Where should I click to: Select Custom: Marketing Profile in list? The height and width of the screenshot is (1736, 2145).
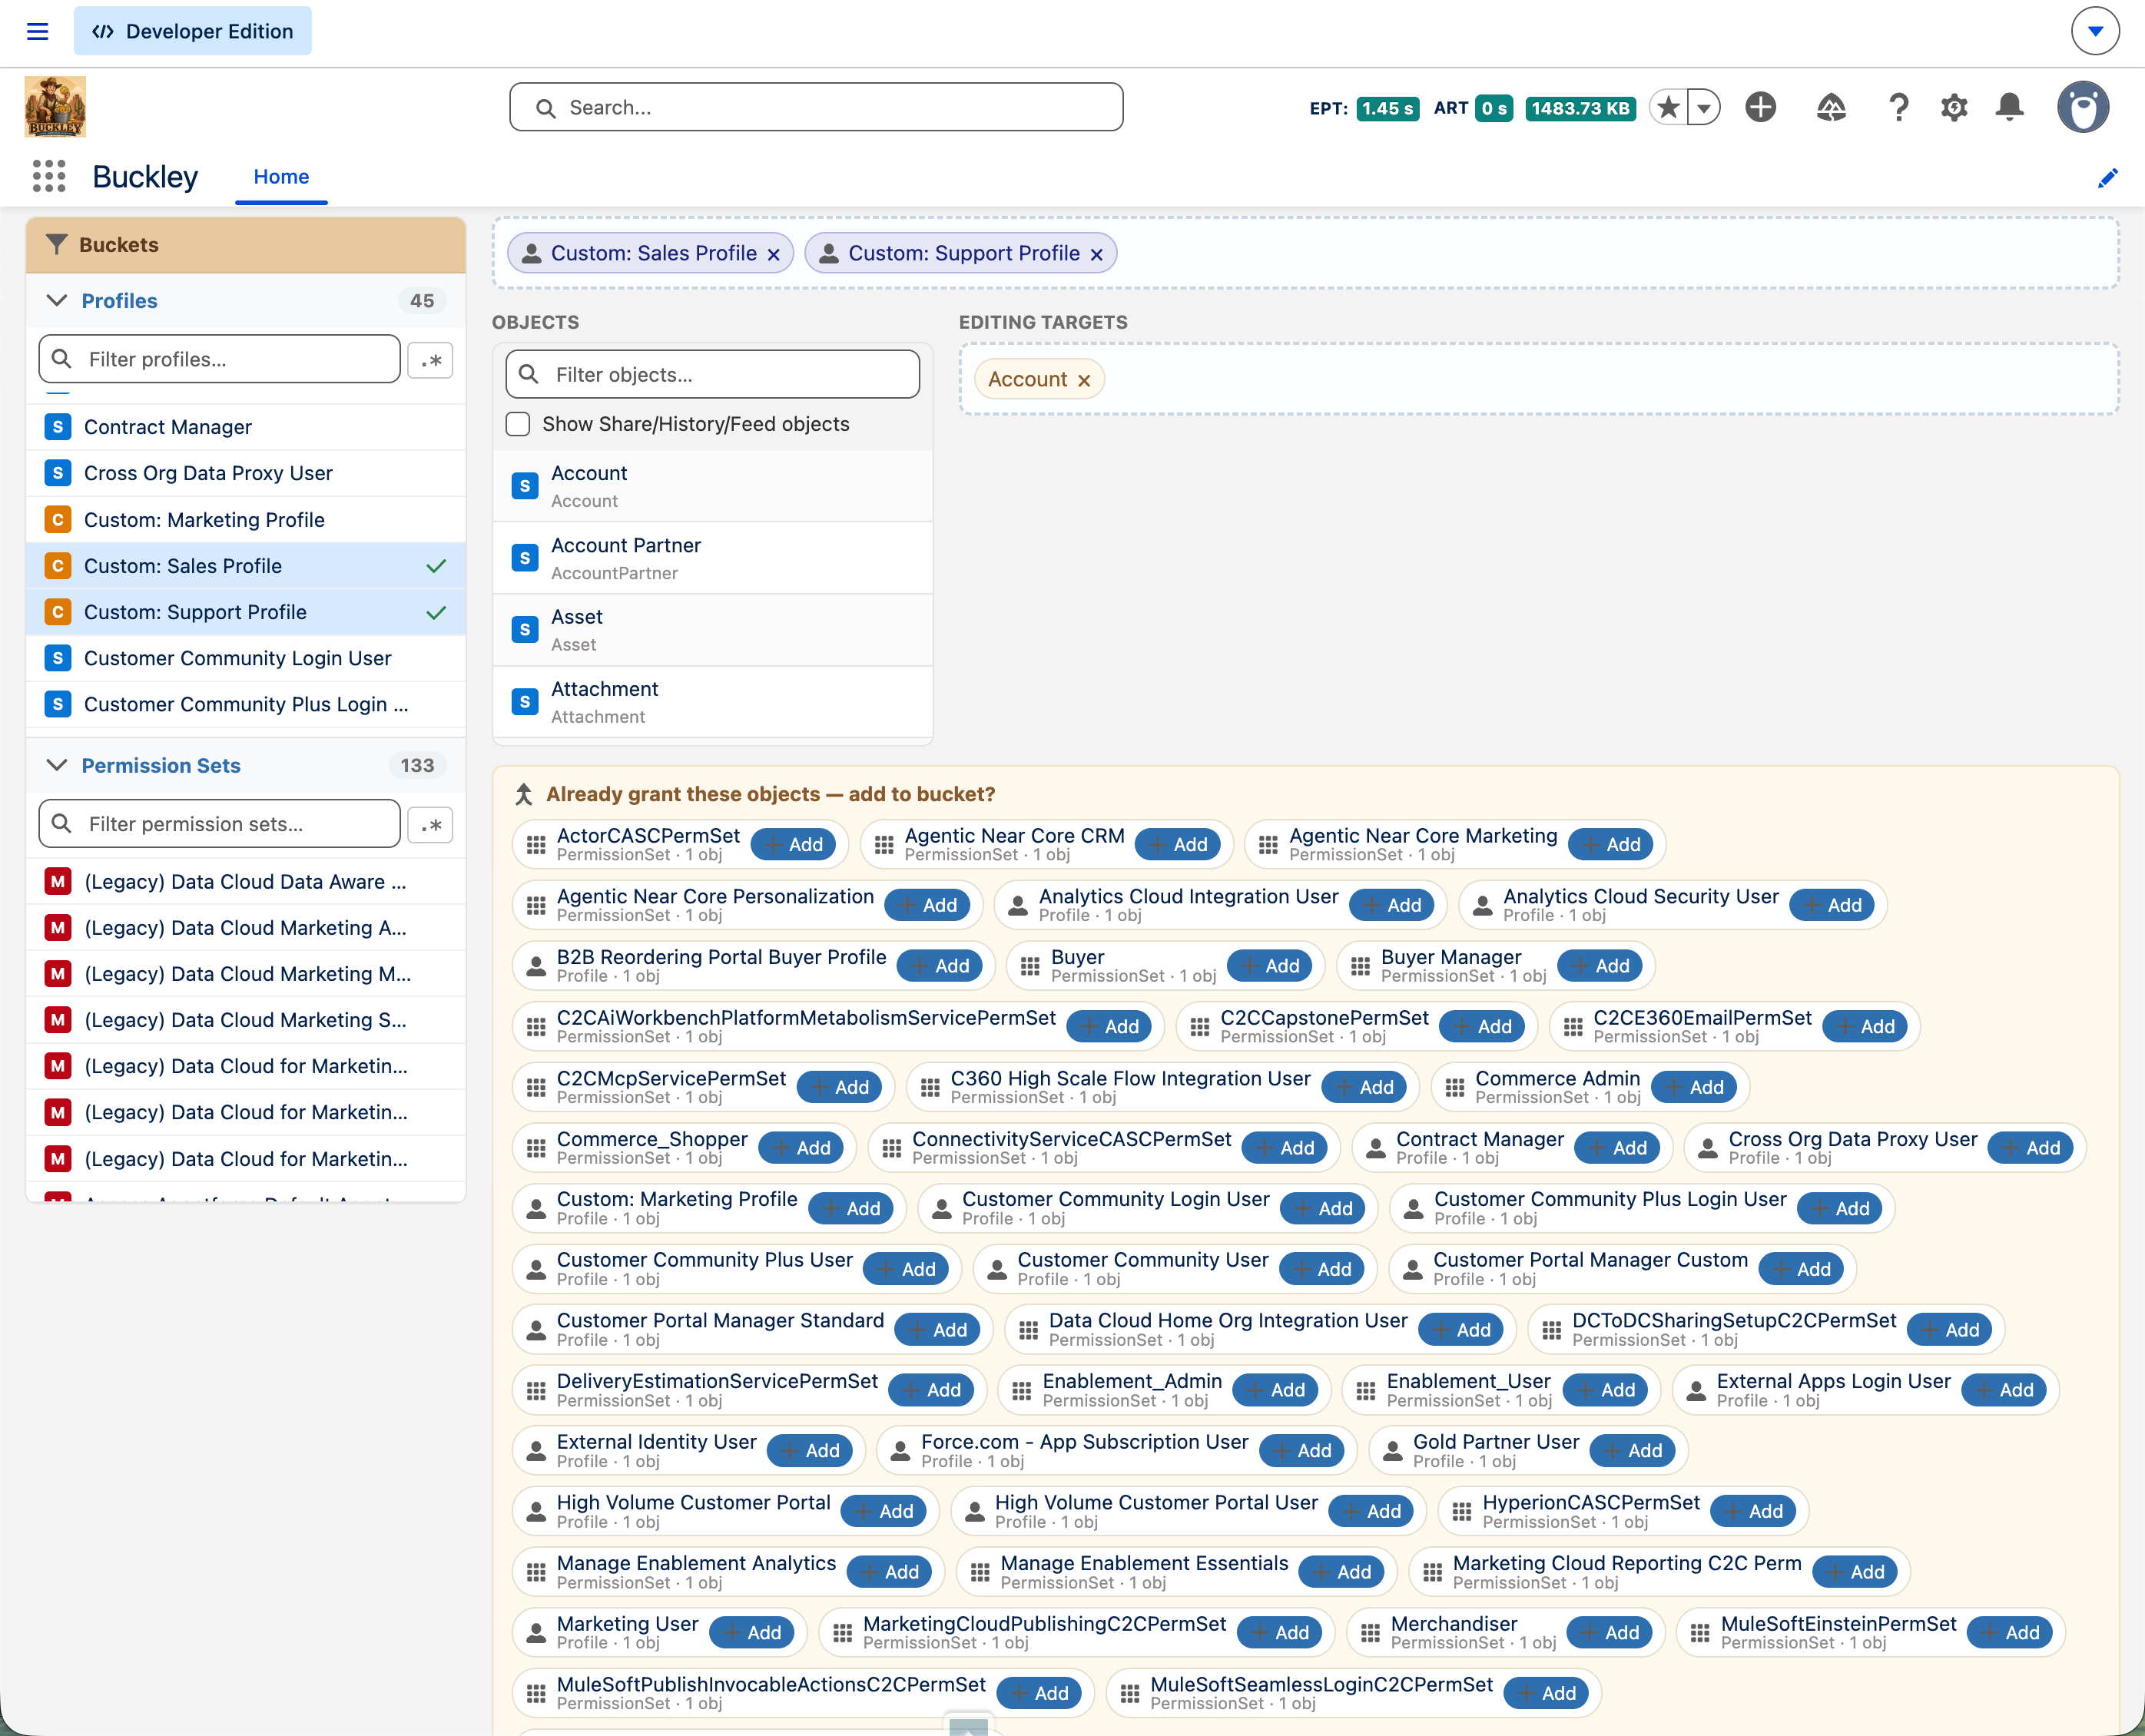245,520
